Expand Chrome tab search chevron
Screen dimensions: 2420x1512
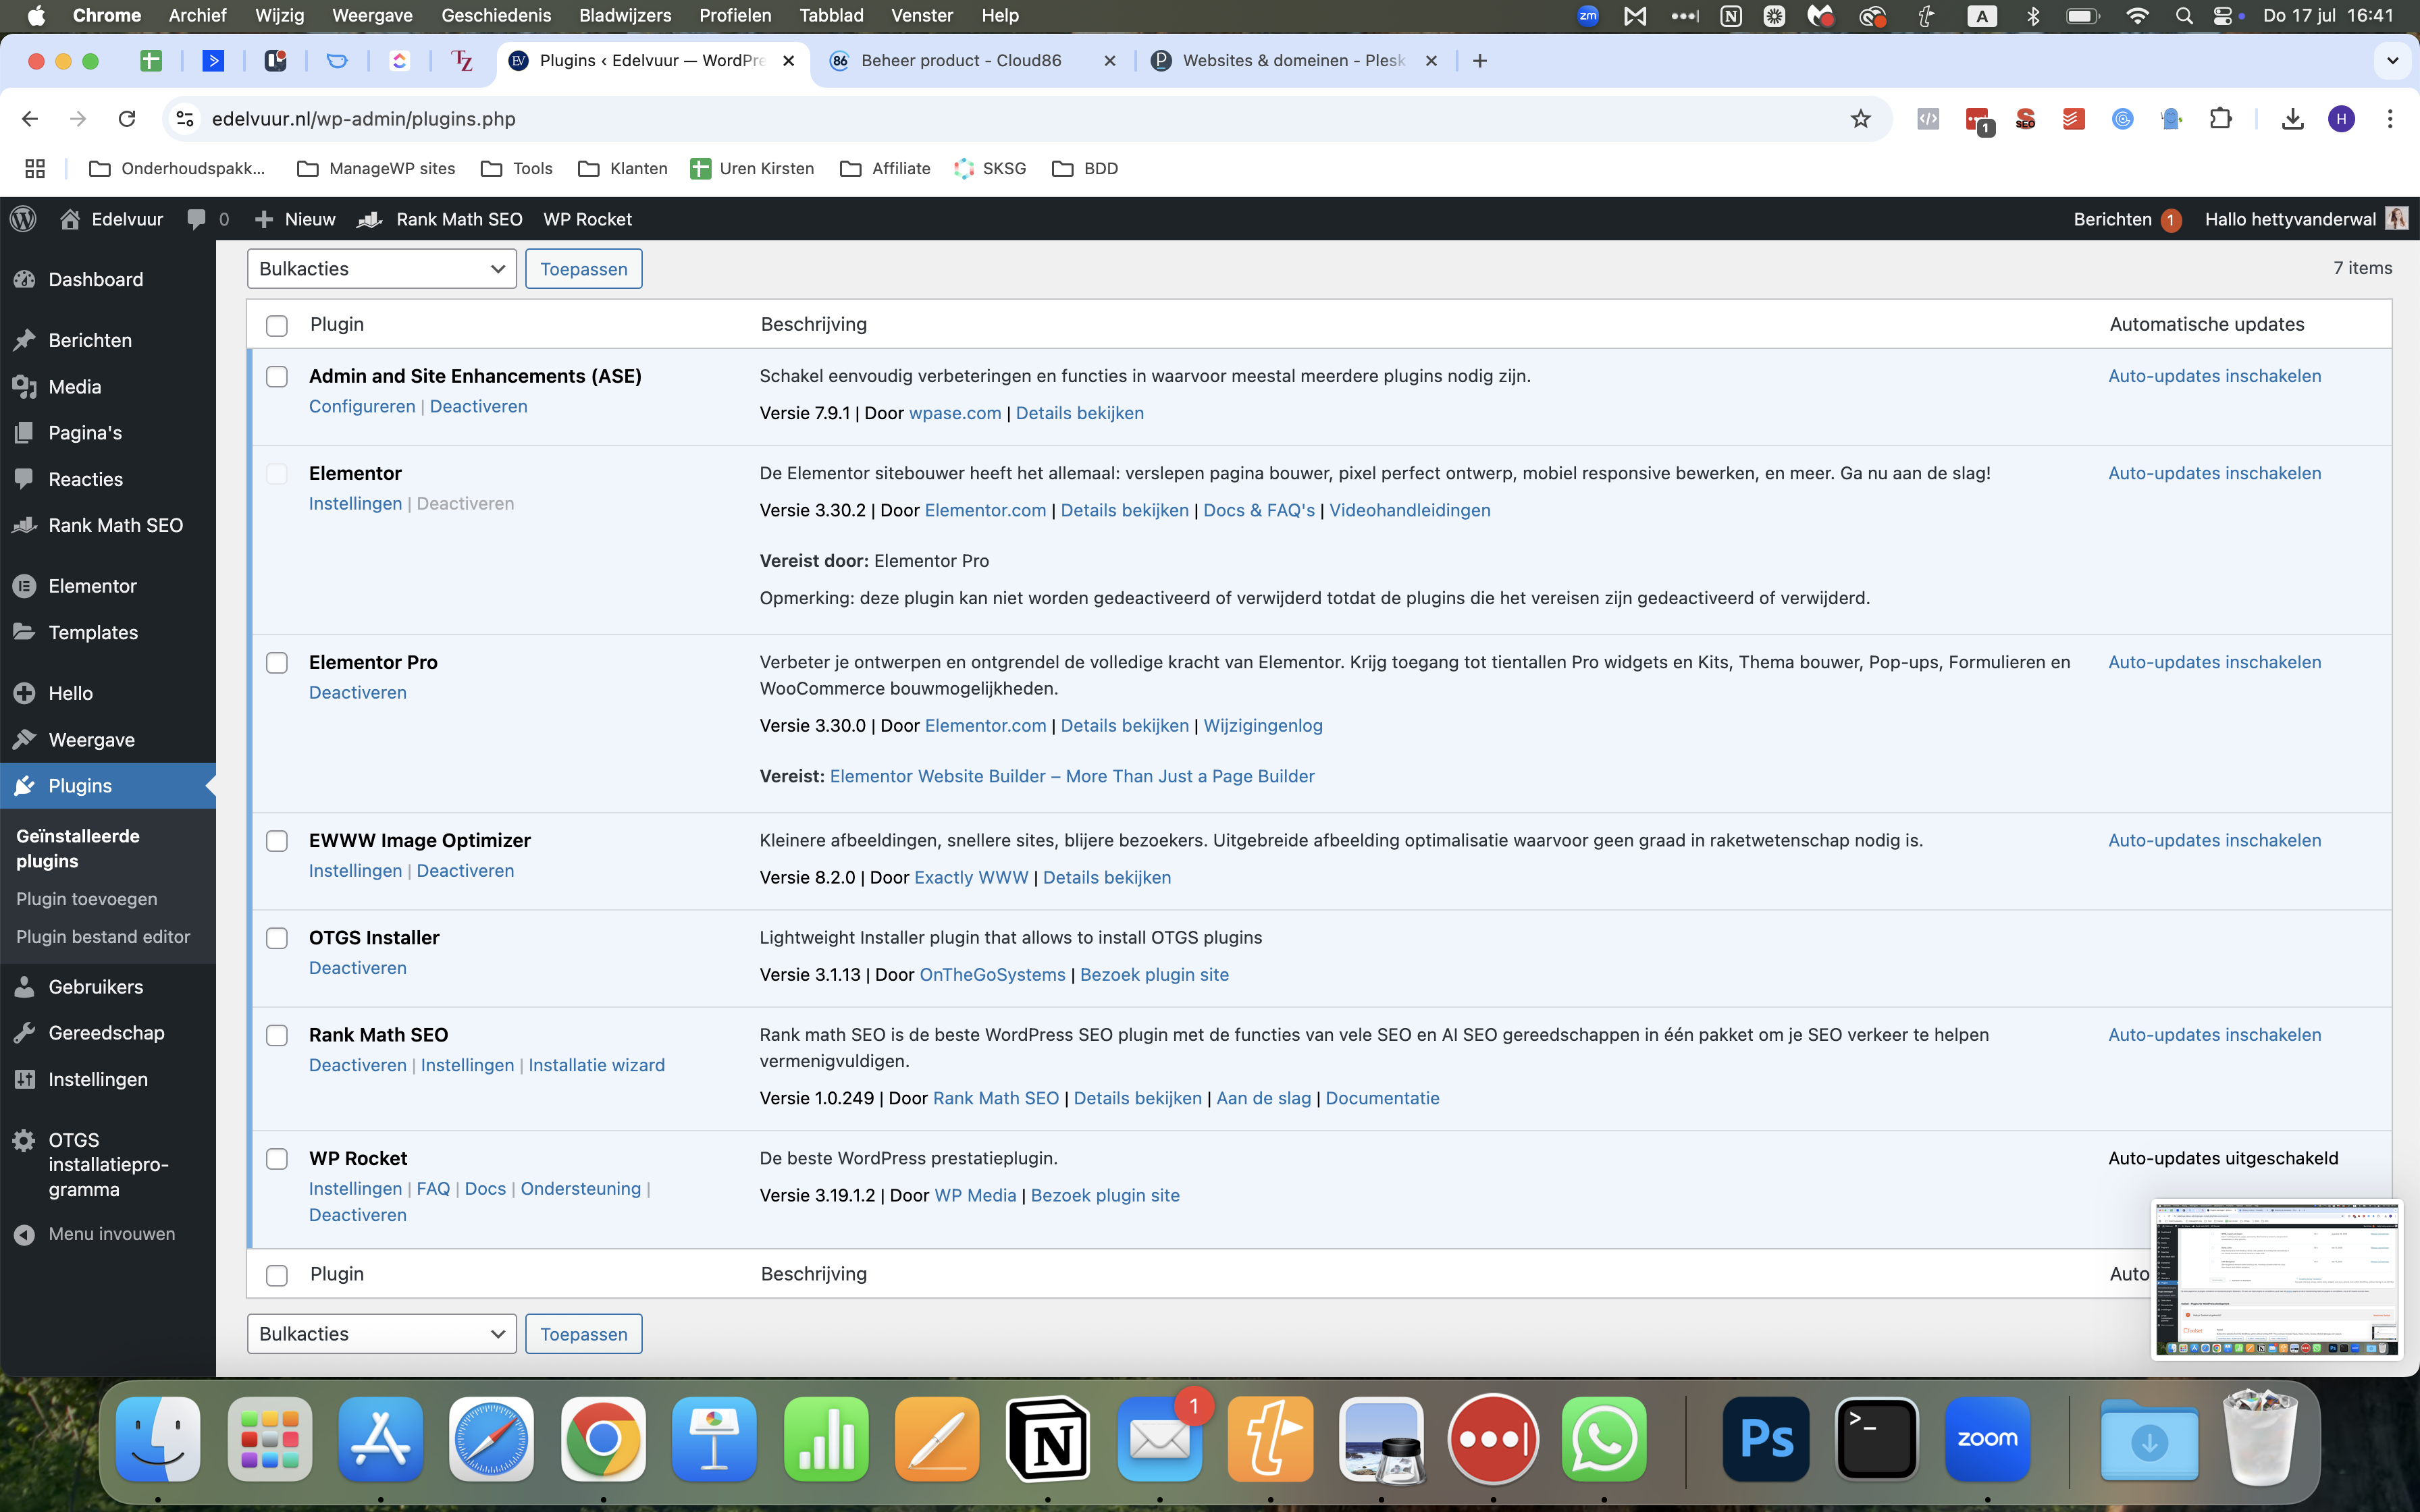(x=2392, y=61)
